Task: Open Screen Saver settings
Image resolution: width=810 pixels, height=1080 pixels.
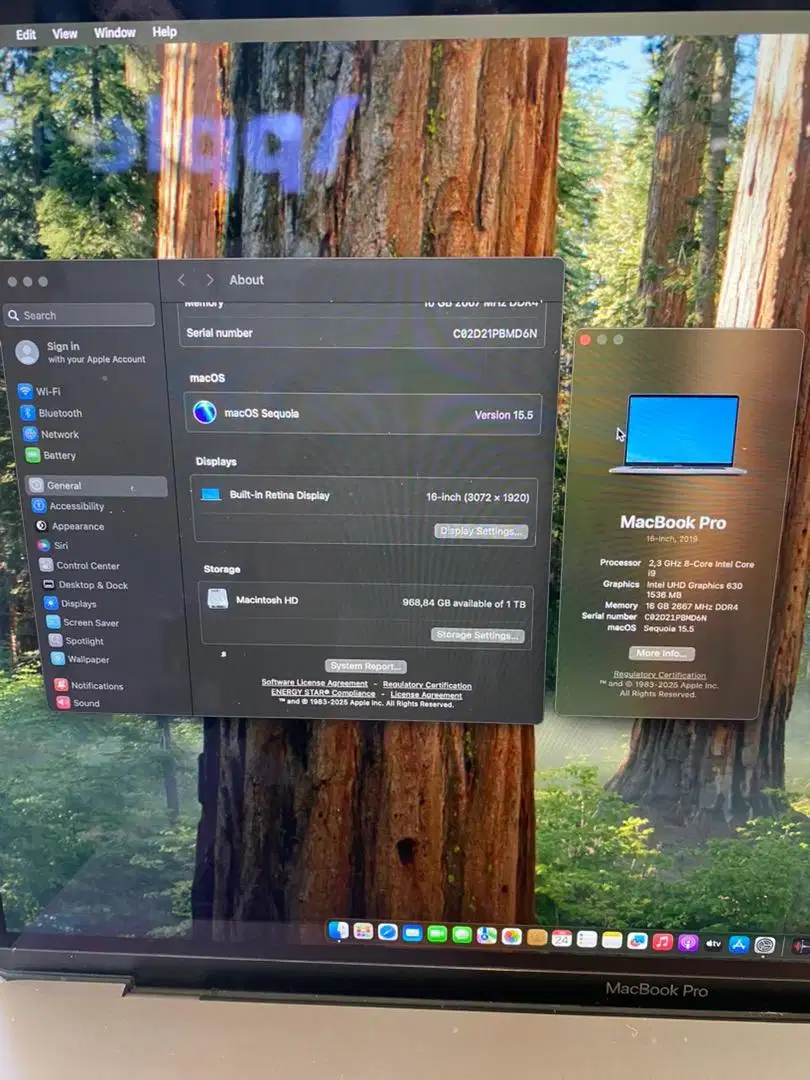Action: 83,623
